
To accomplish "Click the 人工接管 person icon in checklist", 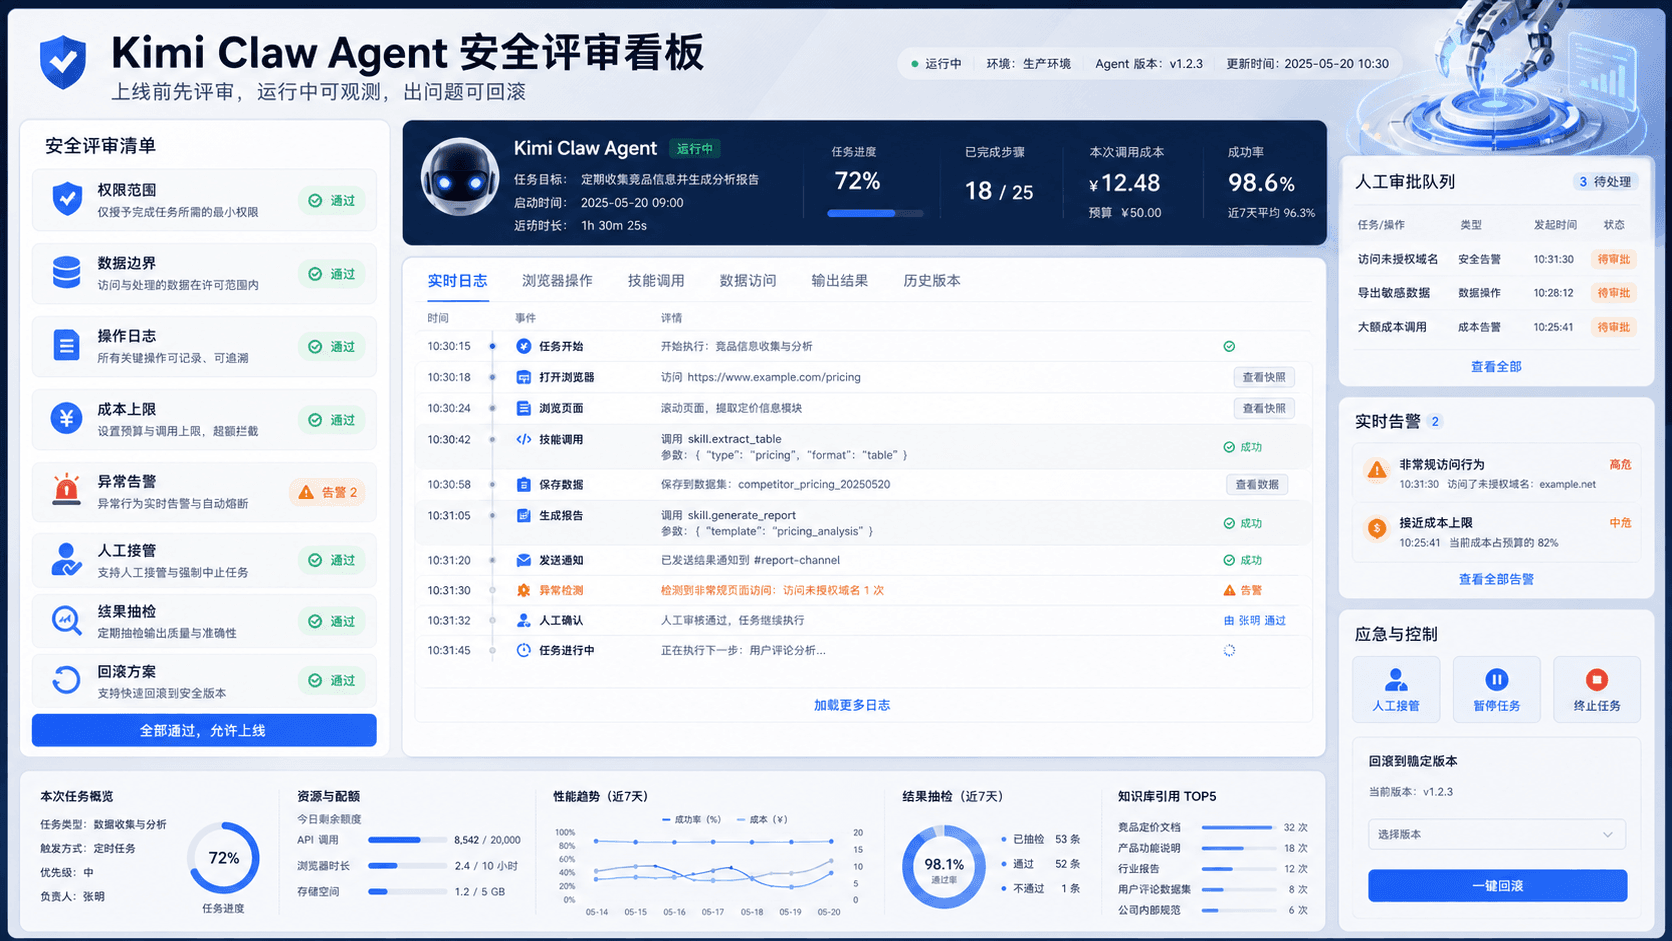I will (x=67, y=559).
